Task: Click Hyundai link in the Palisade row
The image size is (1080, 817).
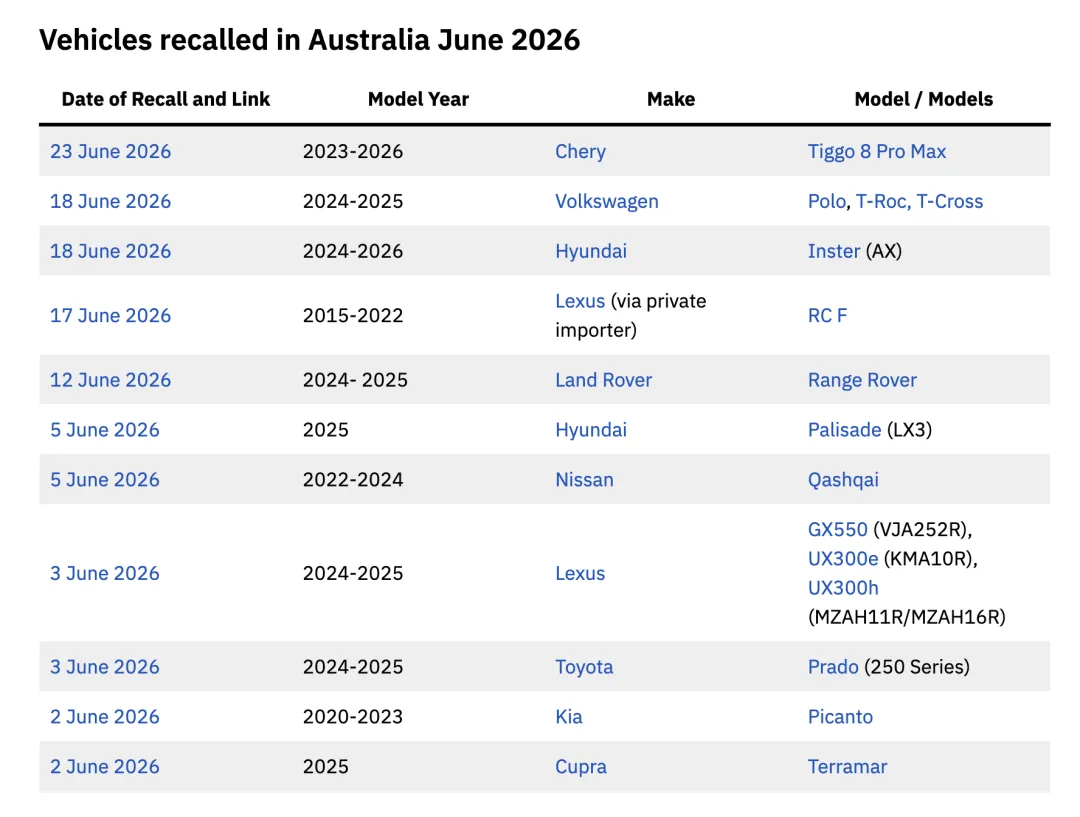Action: [591, 430]
